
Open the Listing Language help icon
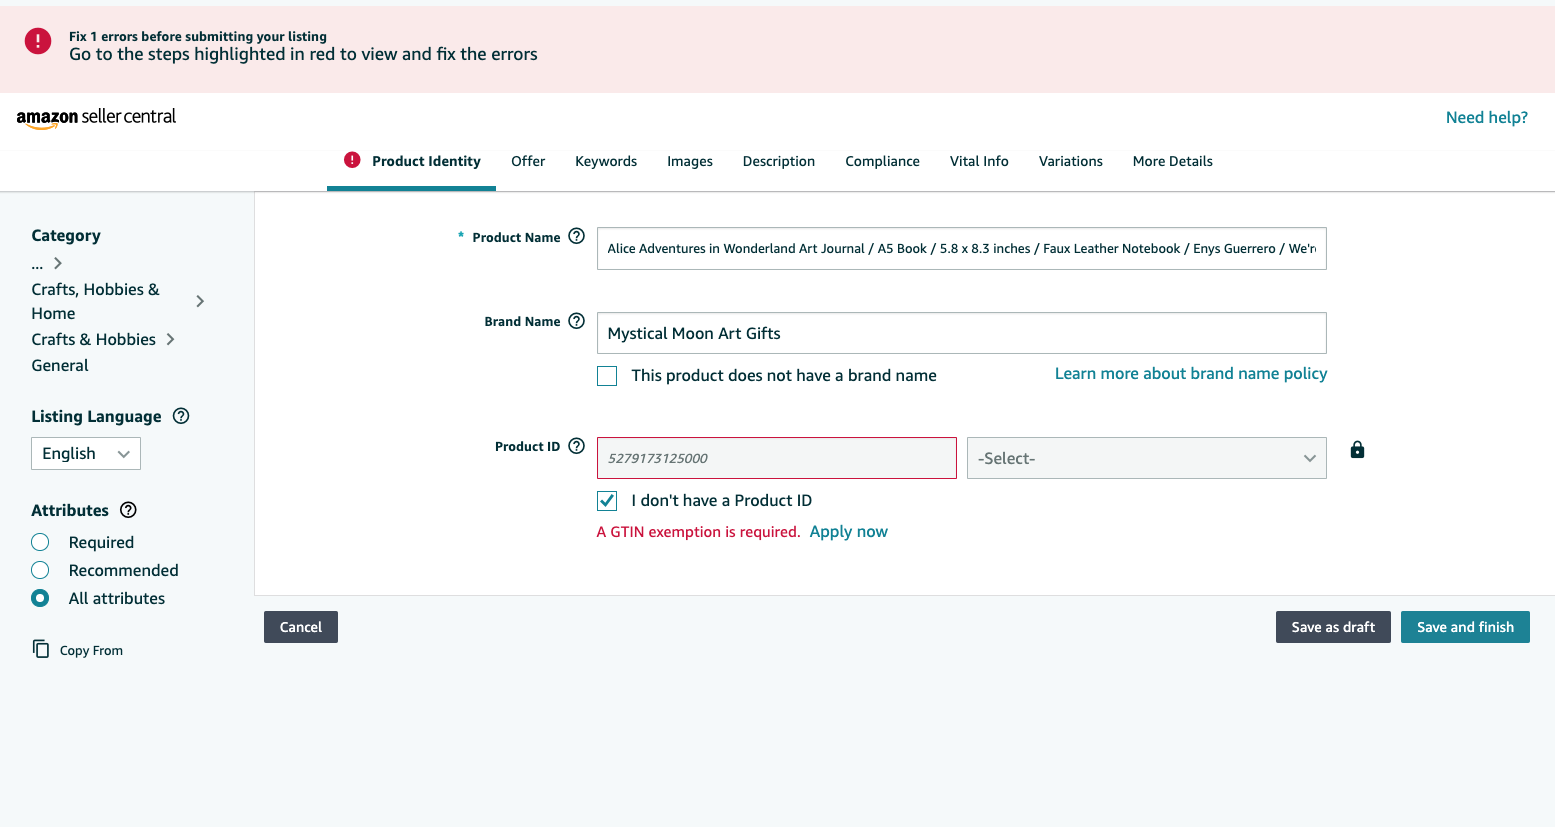(x=181, y=416)
